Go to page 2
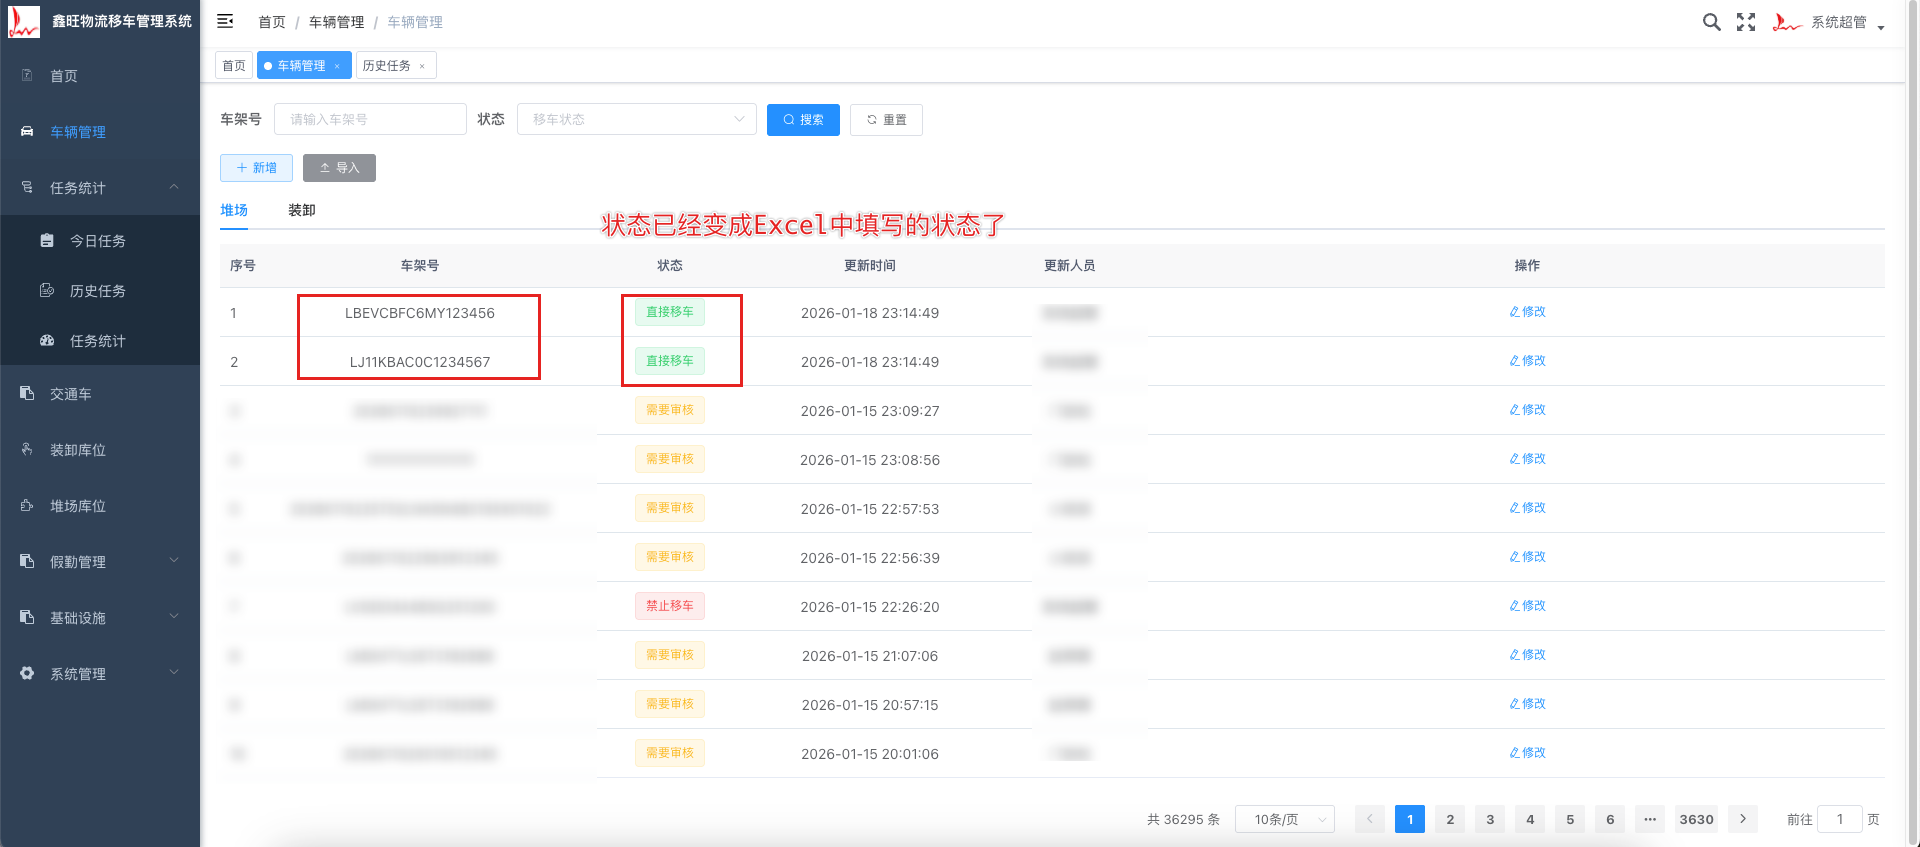Screen dimensions: 1920x847 [x=1450, y=819]
